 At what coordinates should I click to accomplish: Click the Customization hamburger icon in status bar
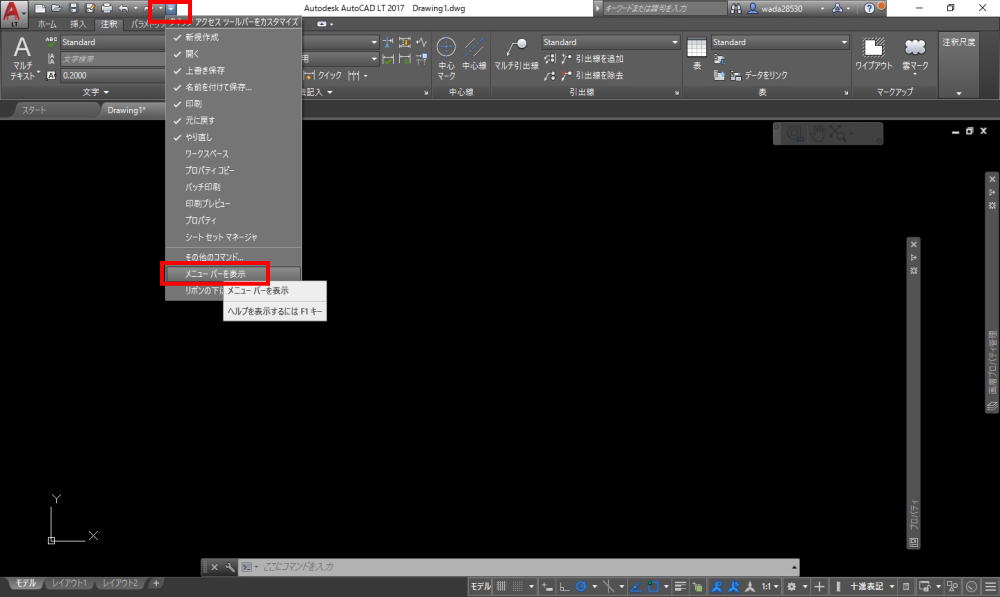click(x=990, y=586)
